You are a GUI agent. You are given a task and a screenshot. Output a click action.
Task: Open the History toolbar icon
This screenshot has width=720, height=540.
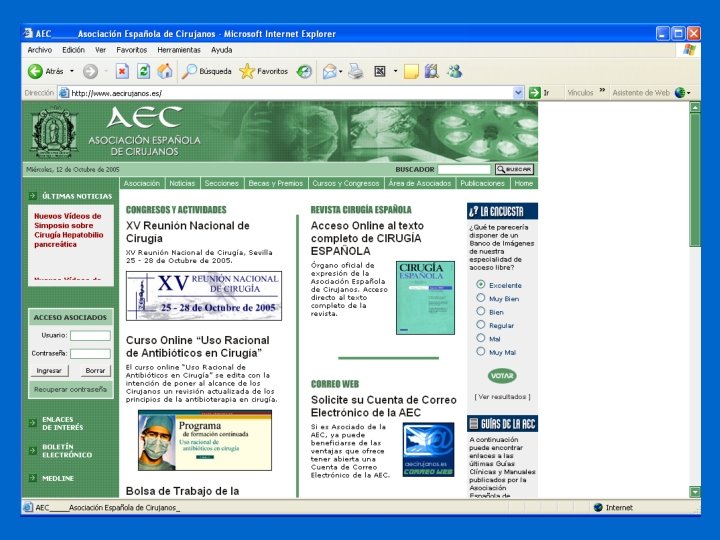click(x=304, y=71)
